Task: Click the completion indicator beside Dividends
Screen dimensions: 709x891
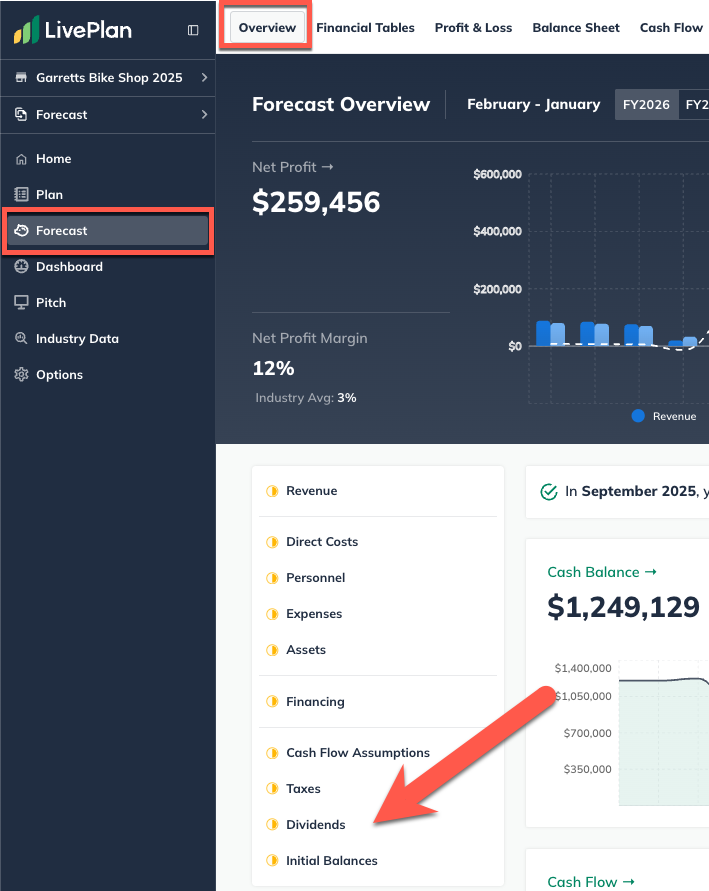Action: coord(271,824)
